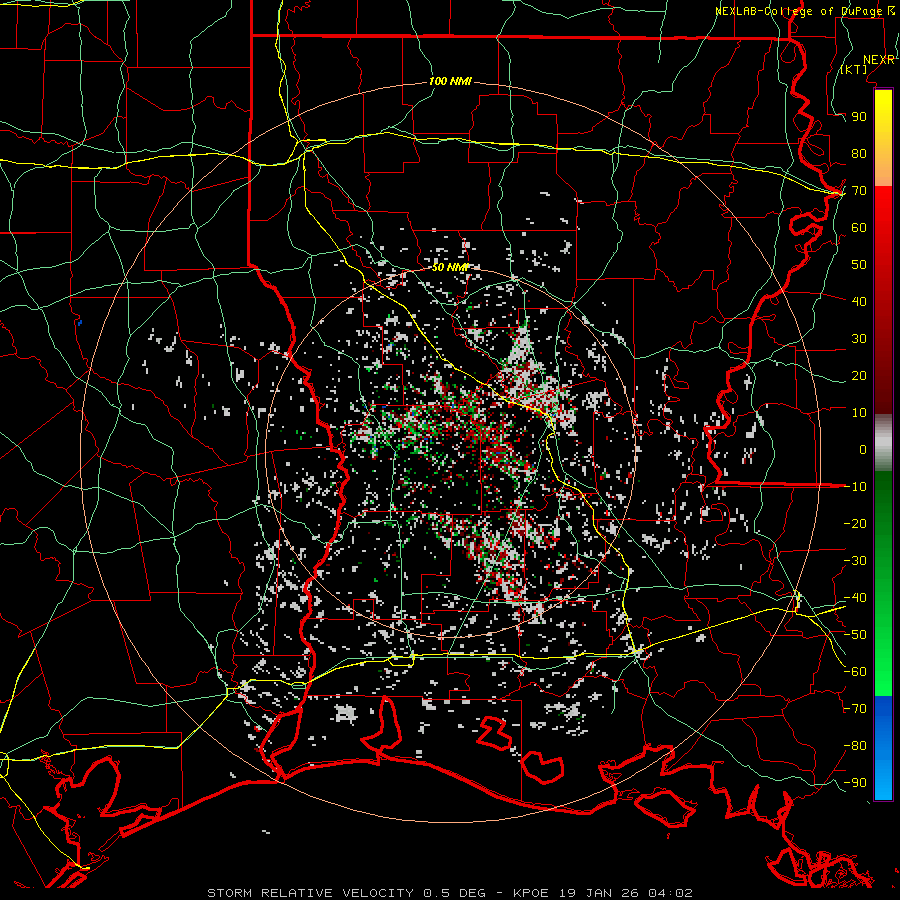900x900 pixels.
Task: Click the 50 NMI range ring label
Action: click(x=451, y=267)
